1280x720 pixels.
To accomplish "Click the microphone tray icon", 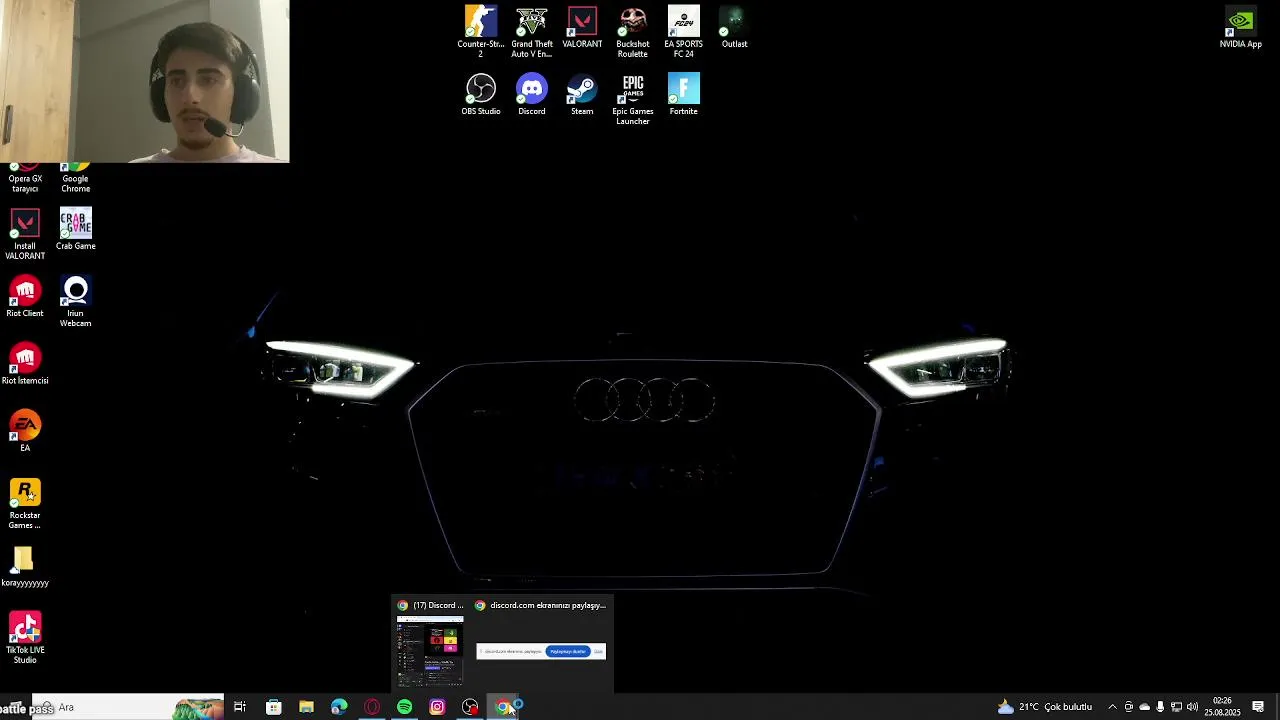I will pyautogui.click(x=1160, y=707).
